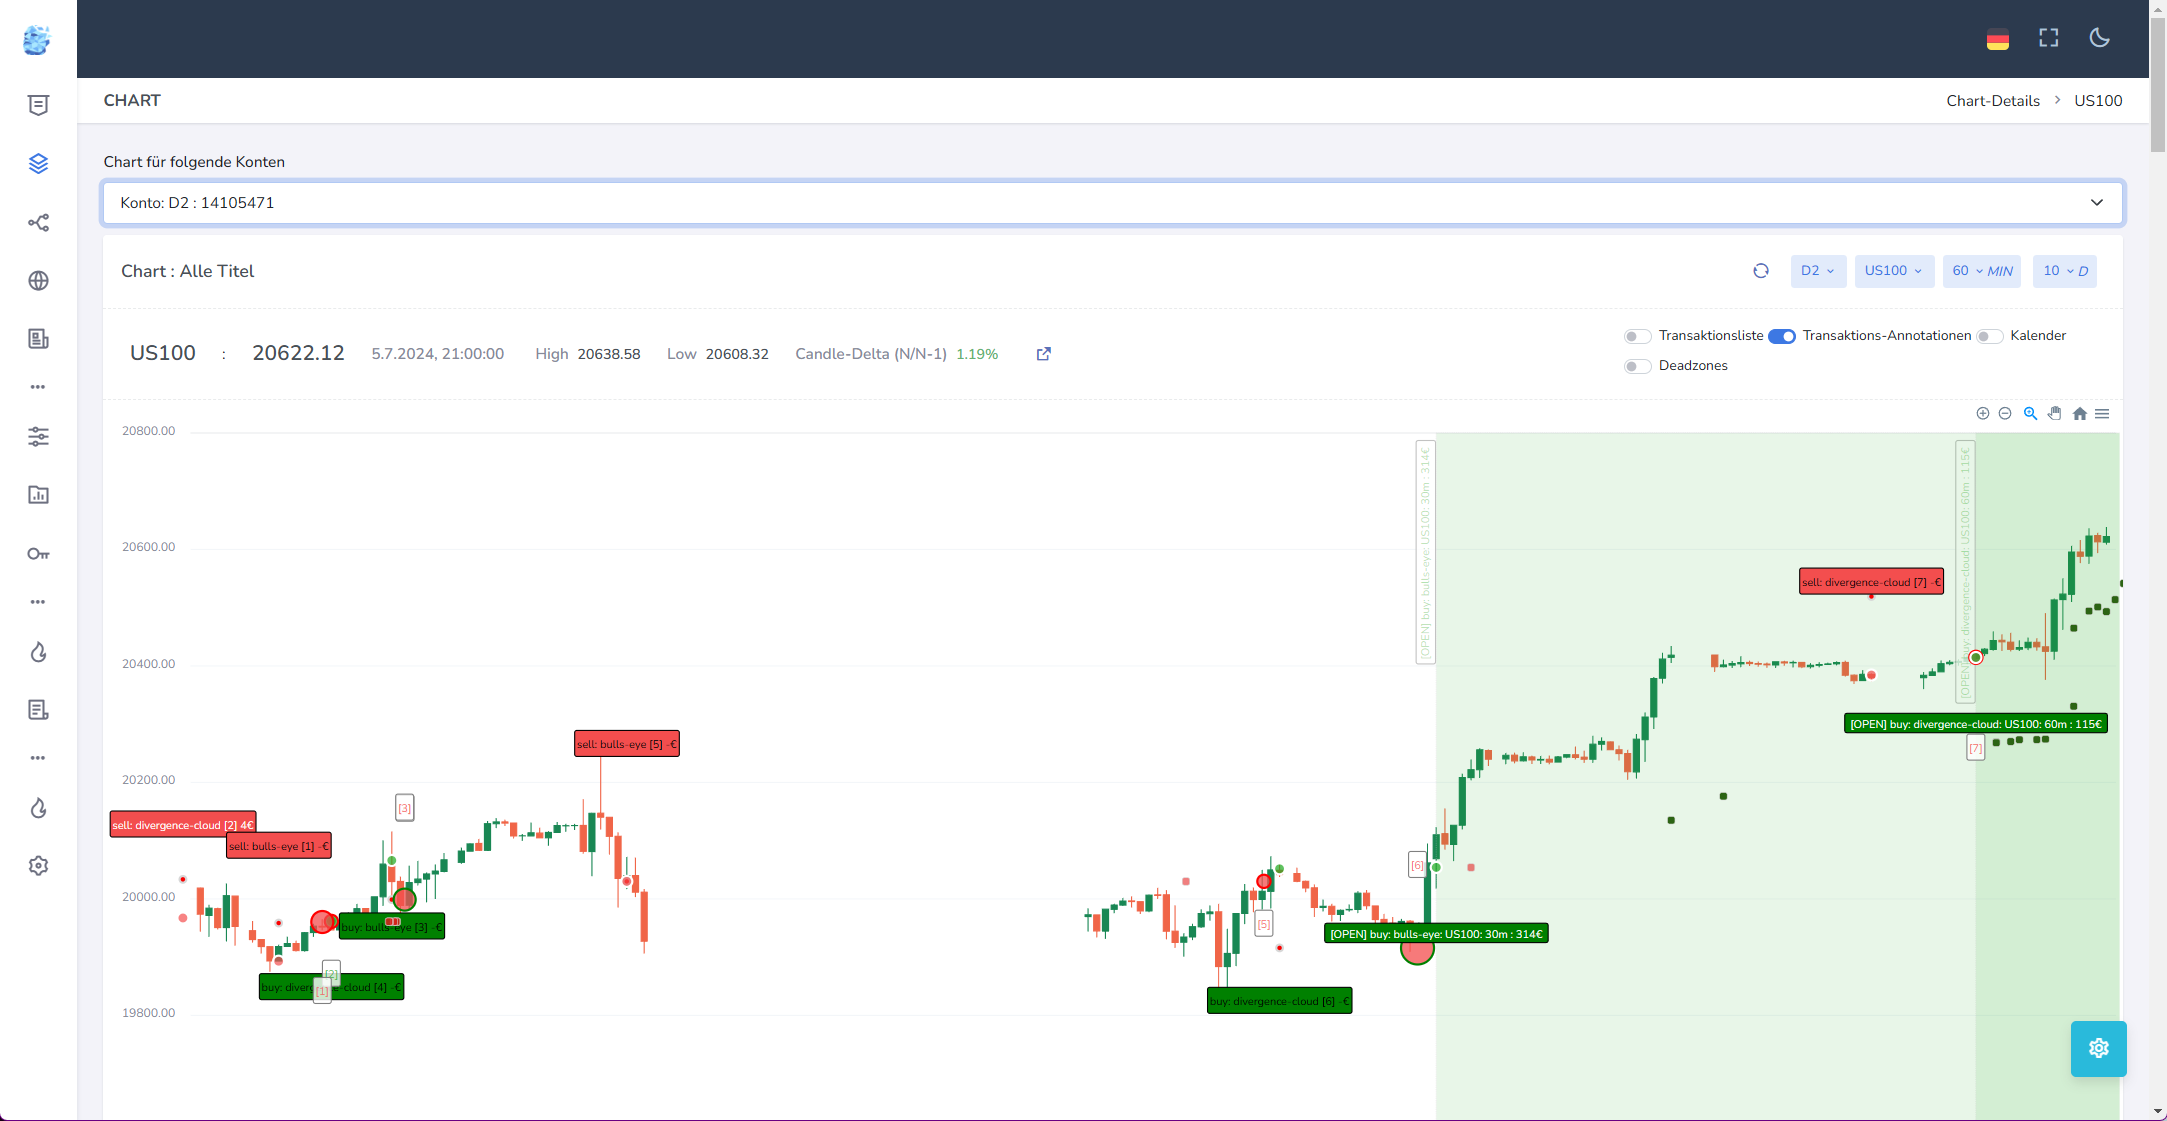The image size is (2167, 1121).
Task: Enable the Transaktionsliste toggle
Action: 1637,336
